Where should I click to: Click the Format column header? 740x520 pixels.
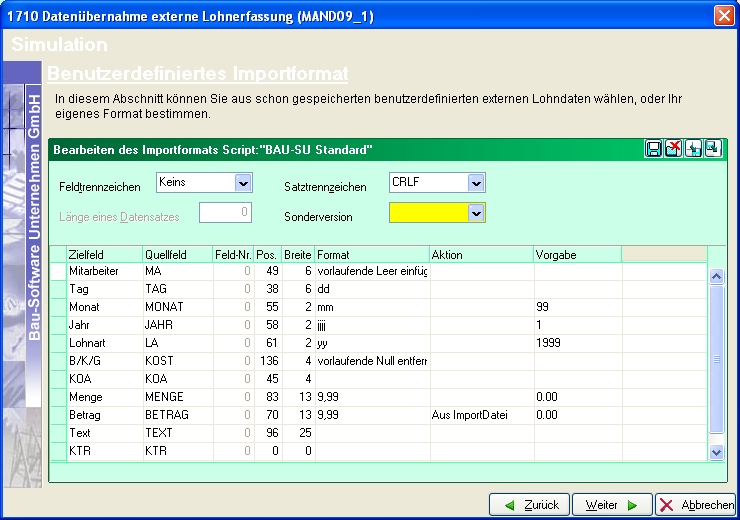click(x=371, y=255)
